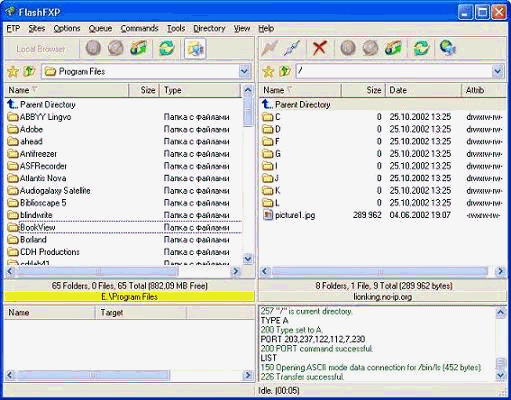511x400 pixels.
Task: Select the Biblioscape 5 folder
Action: click(37, 203)
